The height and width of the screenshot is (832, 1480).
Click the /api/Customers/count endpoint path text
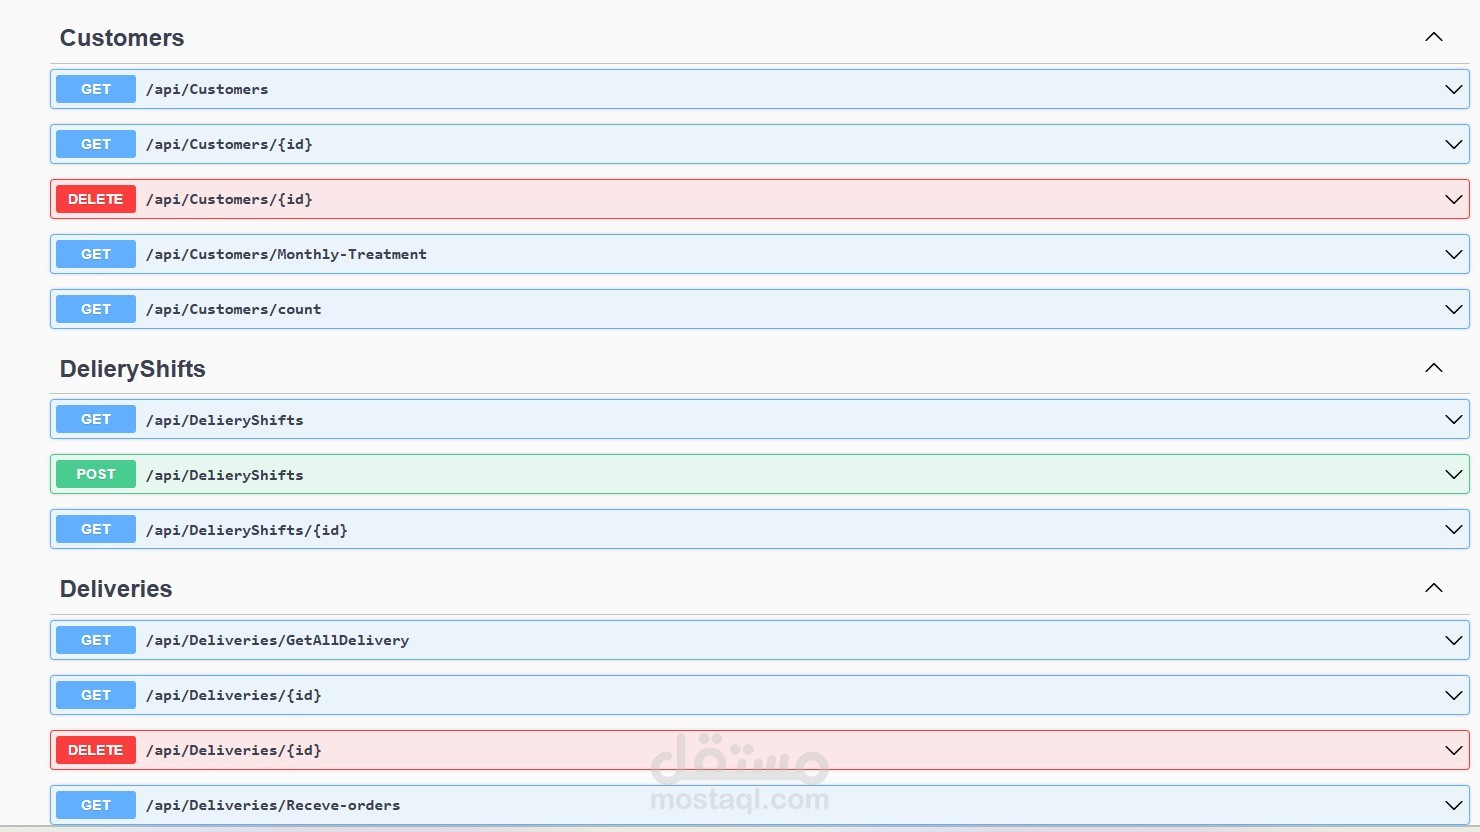coord(234,309)
